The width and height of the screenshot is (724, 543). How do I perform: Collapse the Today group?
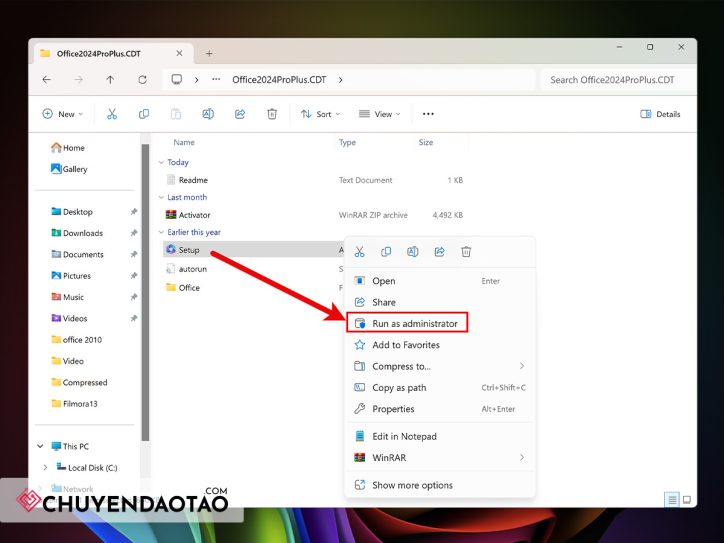tap(161, 163)
